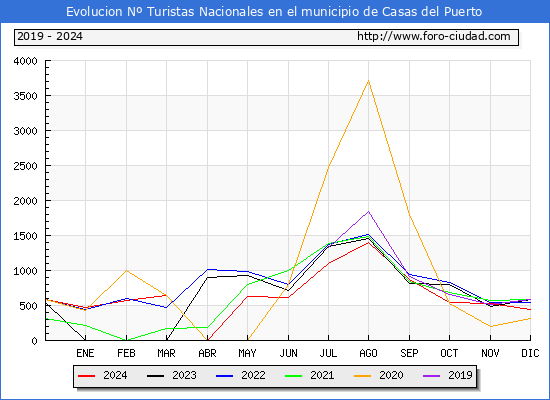This screenshot has height=400, width=550.
Task: Click the legend label '2019'
Action: pyautogui.click(x=460, y=375)
